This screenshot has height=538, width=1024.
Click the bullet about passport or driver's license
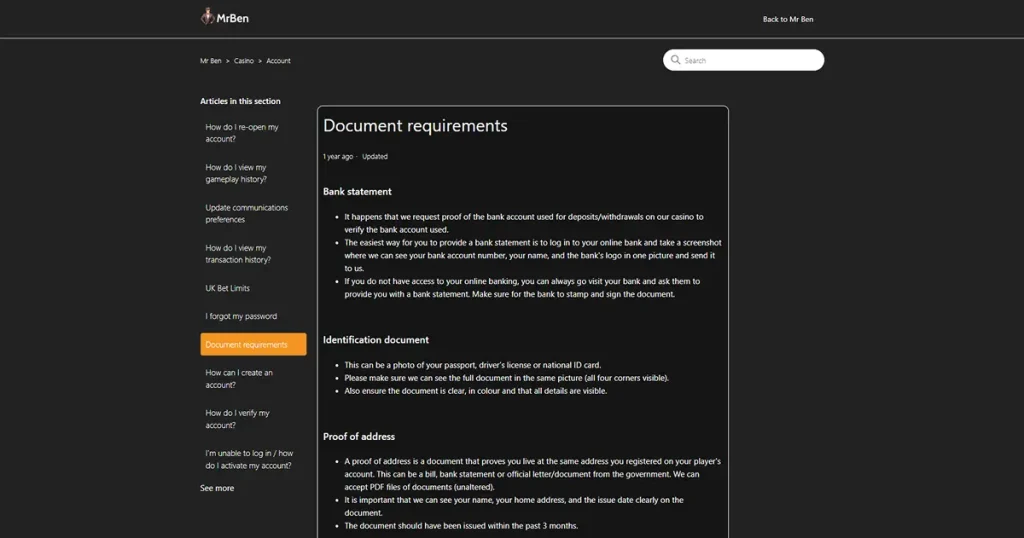(x=472, y=365)
